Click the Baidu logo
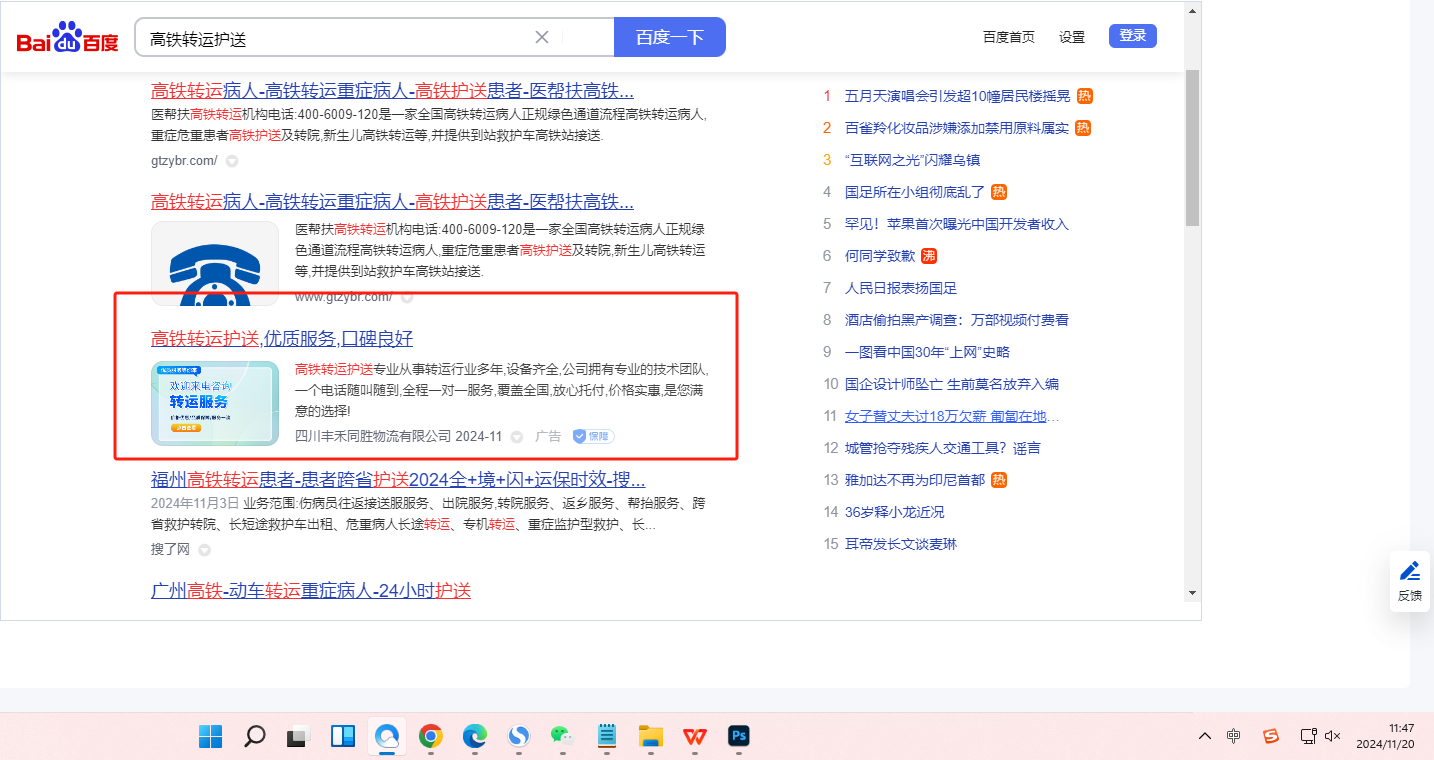Image resolution: width=1434 pixels, height=760 pixels. click(67, 38)
